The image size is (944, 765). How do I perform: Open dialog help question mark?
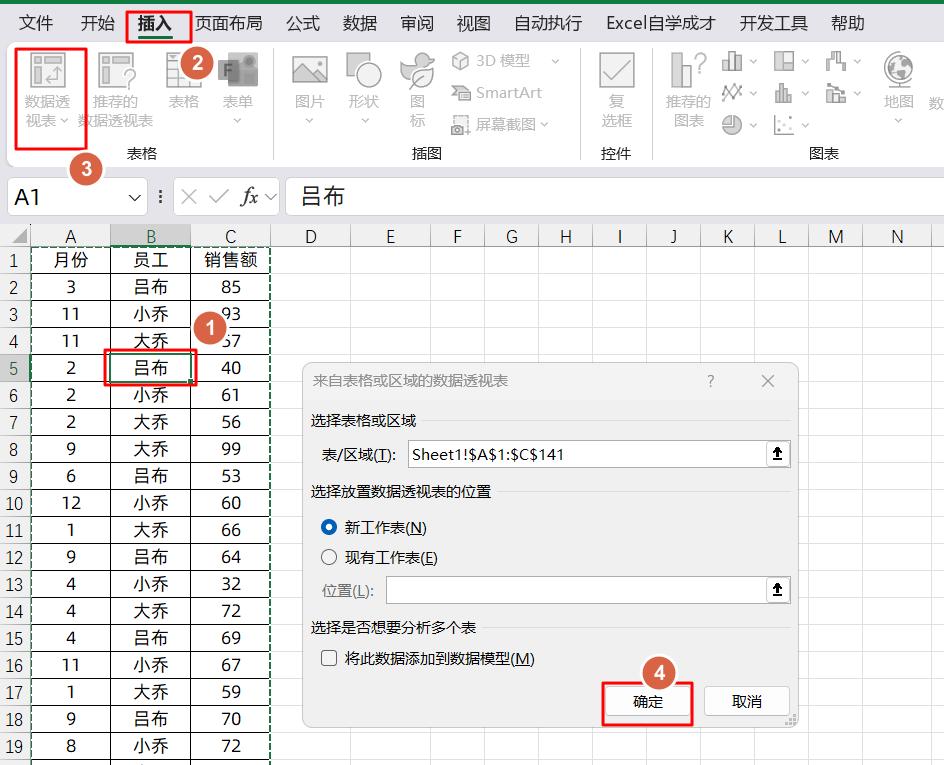click(711, 381)
